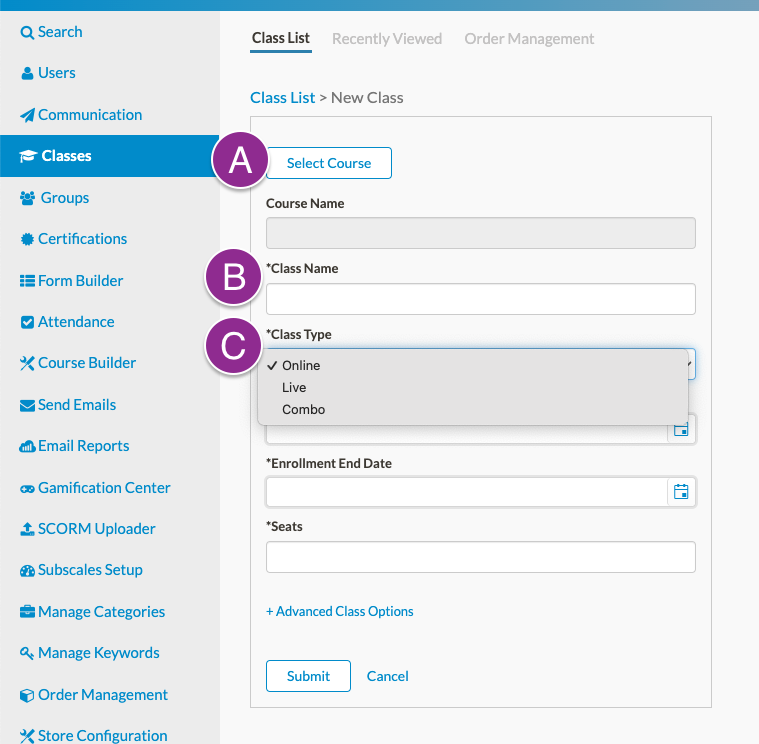The height and width of the screenshot is (744, 759).
Task: Open Manage Keywords sidebar entry
Action: pos(98,653)
